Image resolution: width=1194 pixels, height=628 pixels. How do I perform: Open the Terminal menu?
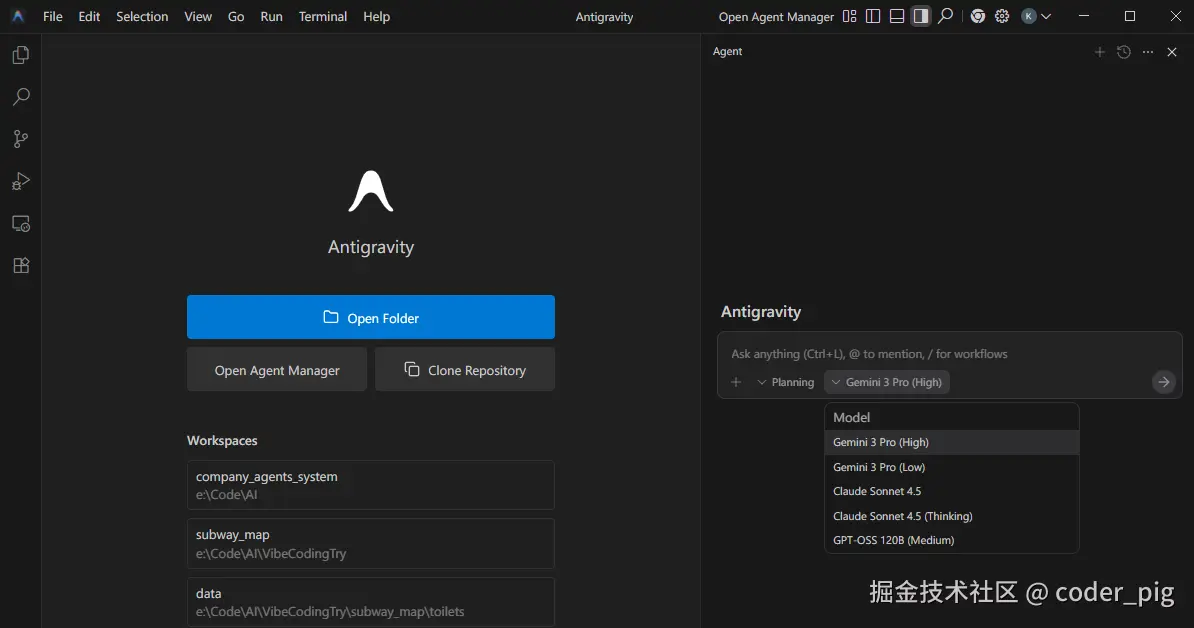[323, 17]
